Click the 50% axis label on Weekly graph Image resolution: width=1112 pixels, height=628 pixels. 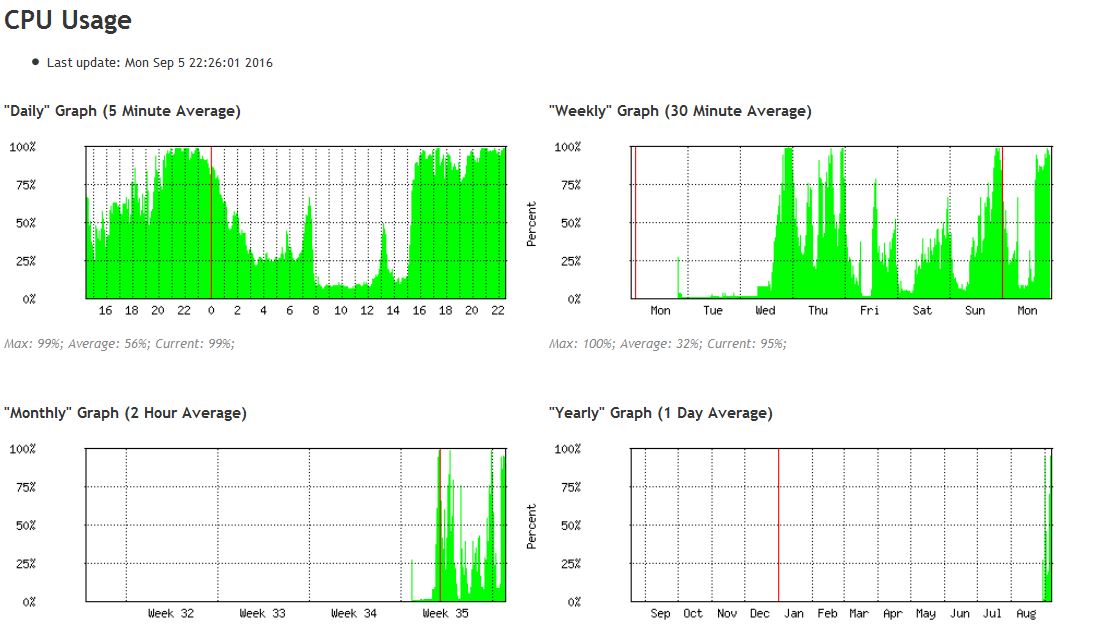click(x=571, y=223)
